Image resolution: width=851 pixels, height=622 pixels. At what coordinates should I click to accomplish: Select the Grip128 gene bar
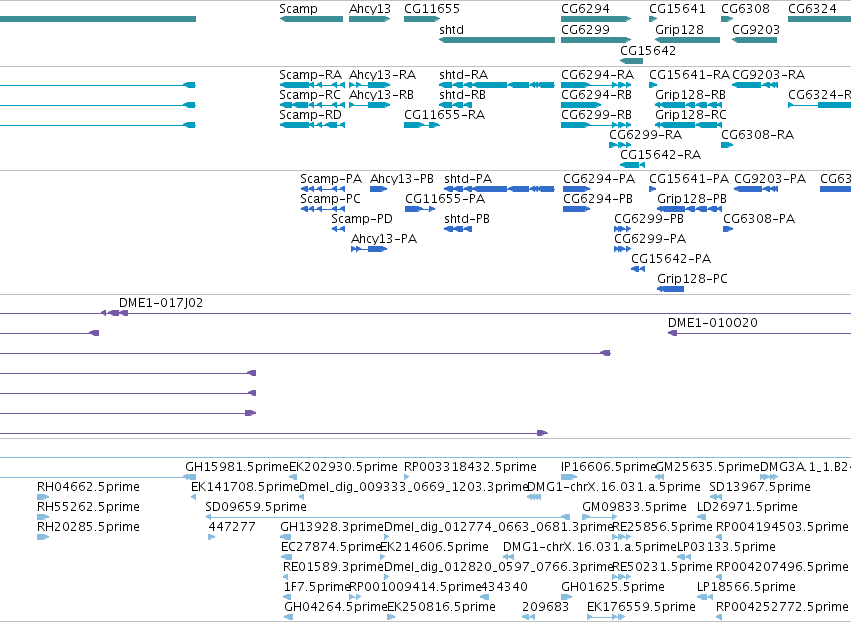coord(687,40)
